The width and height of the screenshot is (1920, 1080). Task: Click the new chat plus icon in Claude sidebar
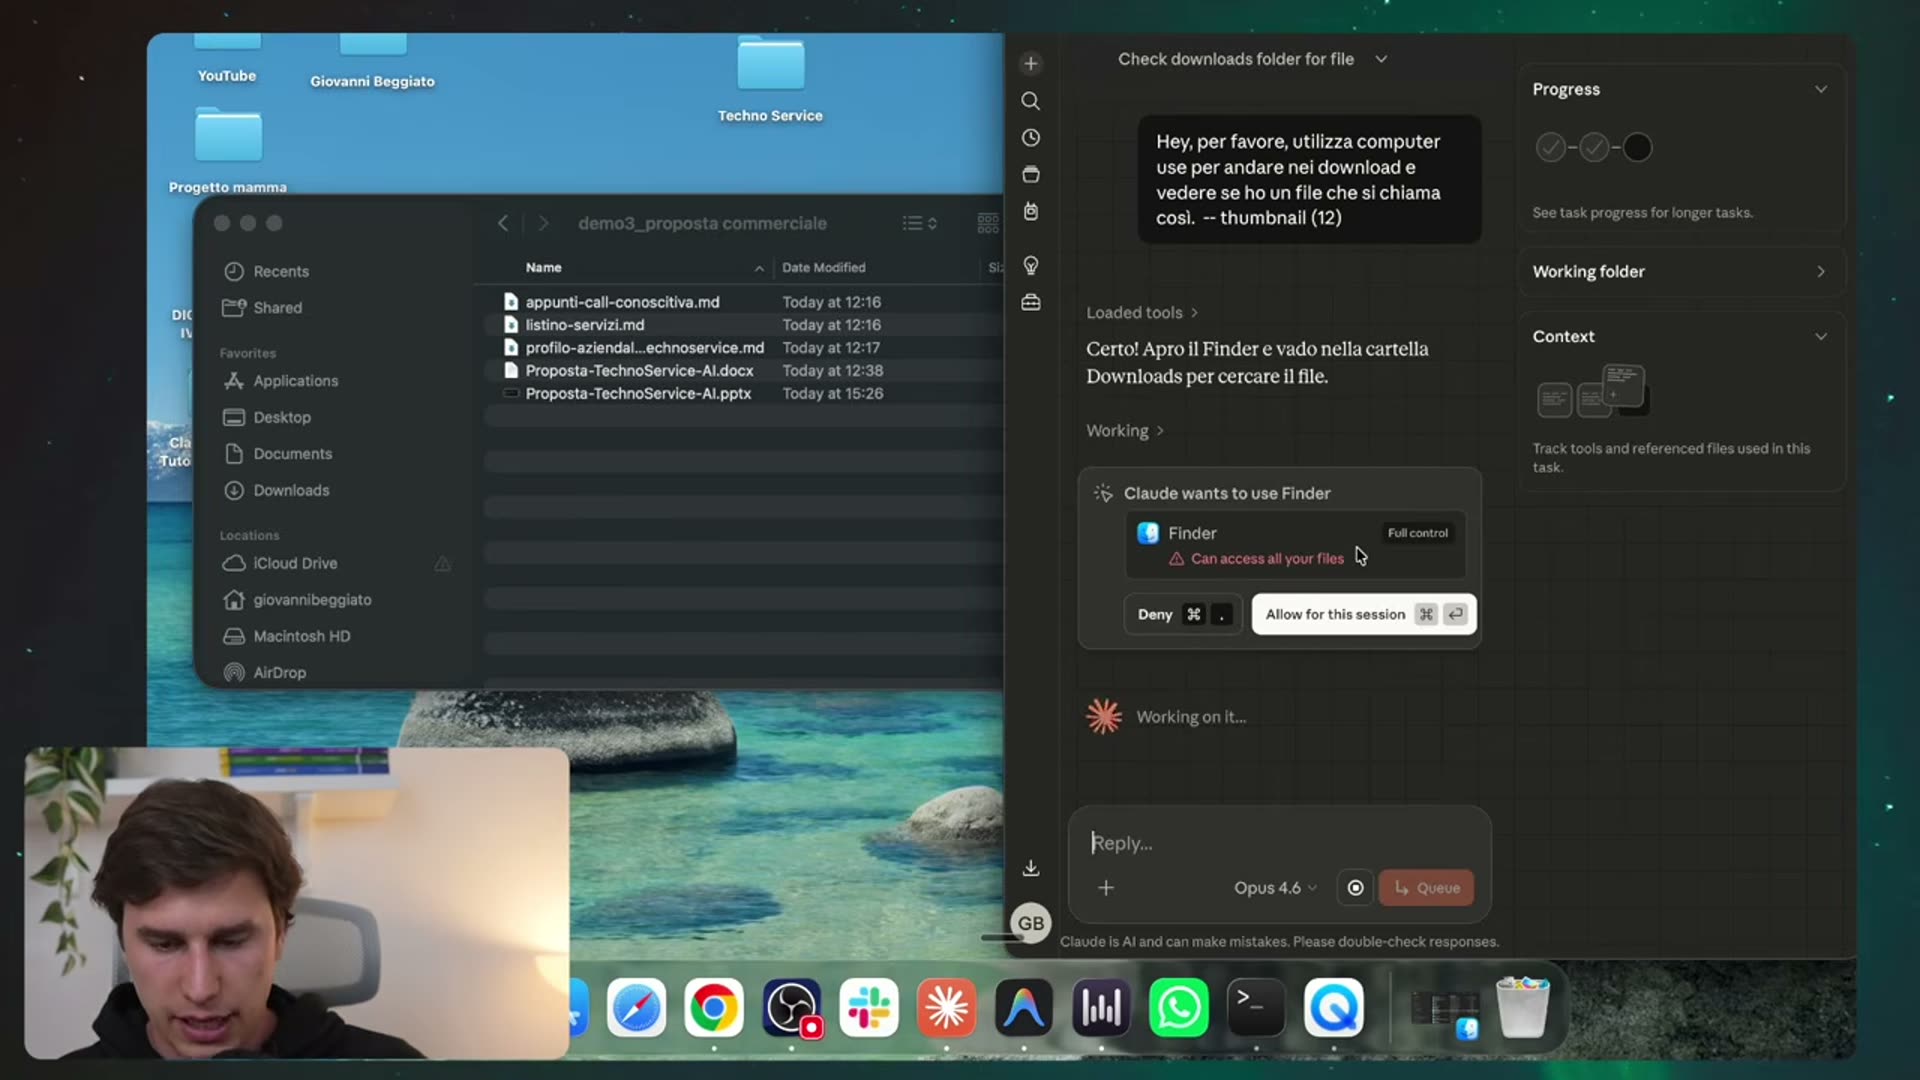tap(1030, 64)
